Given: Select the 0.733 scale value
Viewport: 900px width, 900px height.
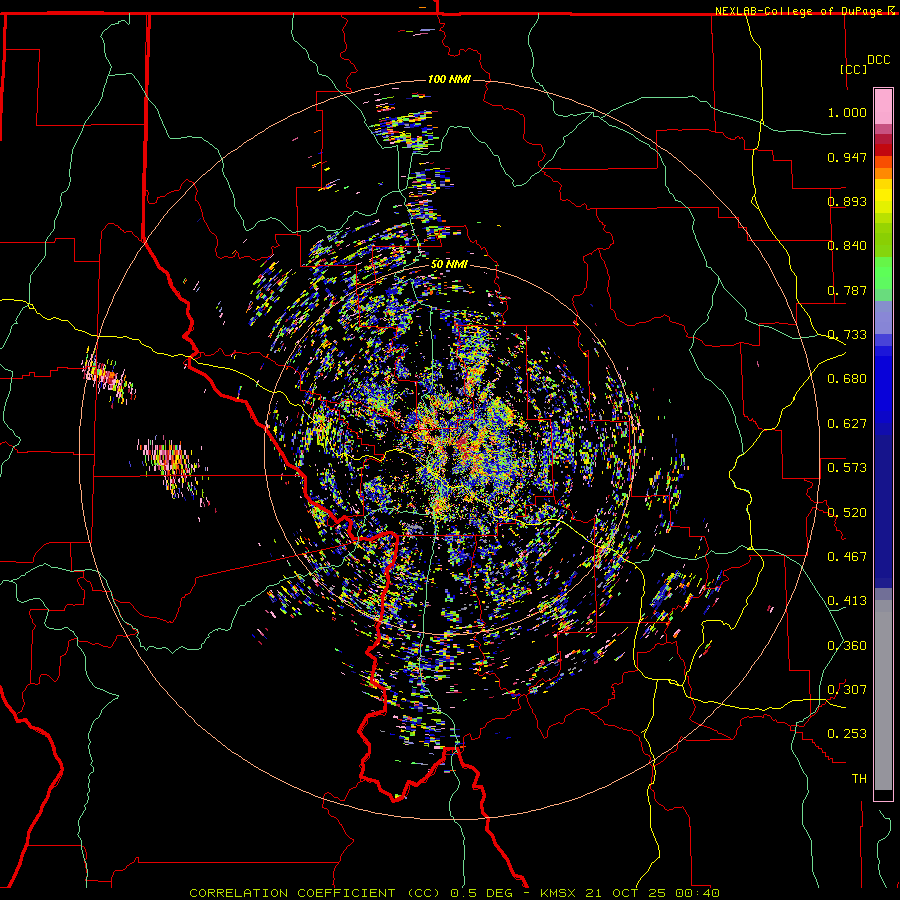Looking at the screenshot, I should [x=847, y=335].
